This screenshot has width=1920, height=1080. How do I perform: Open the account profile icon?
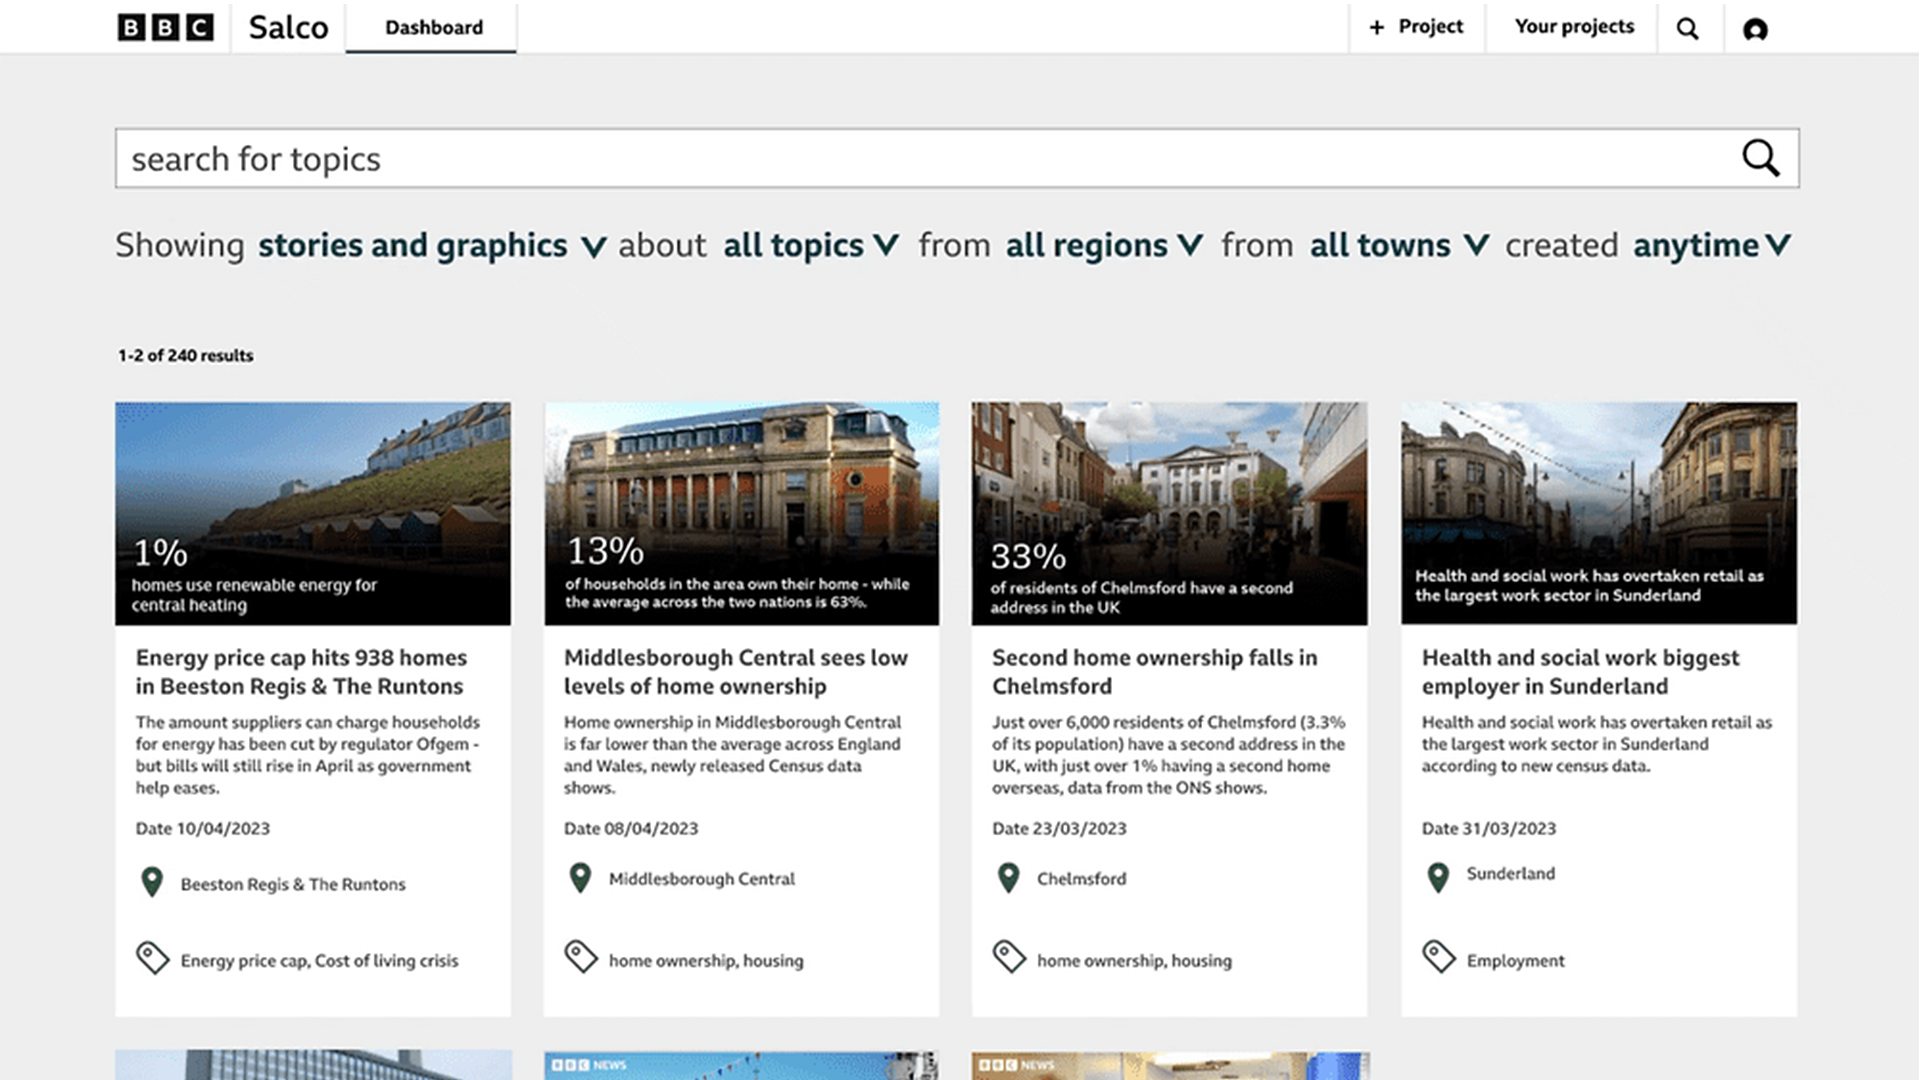coord(1755,29)
